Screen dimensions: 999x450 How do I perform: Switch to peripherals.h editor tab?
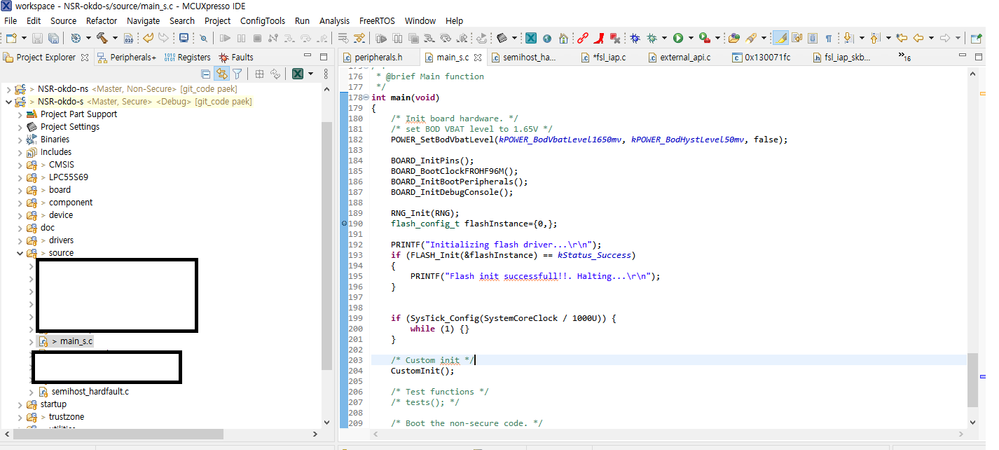click(x=378, y=57)
